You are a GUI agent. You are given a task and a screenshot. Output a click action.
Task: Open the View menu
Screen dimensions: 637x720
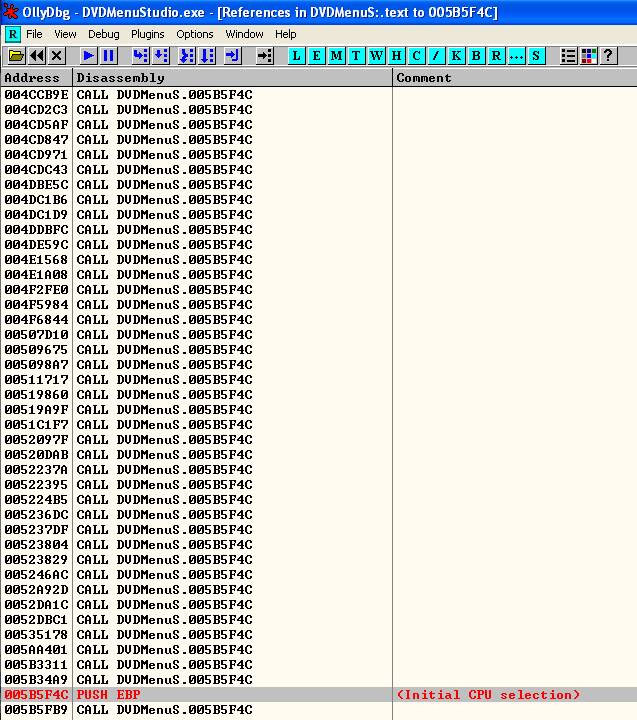65,34
